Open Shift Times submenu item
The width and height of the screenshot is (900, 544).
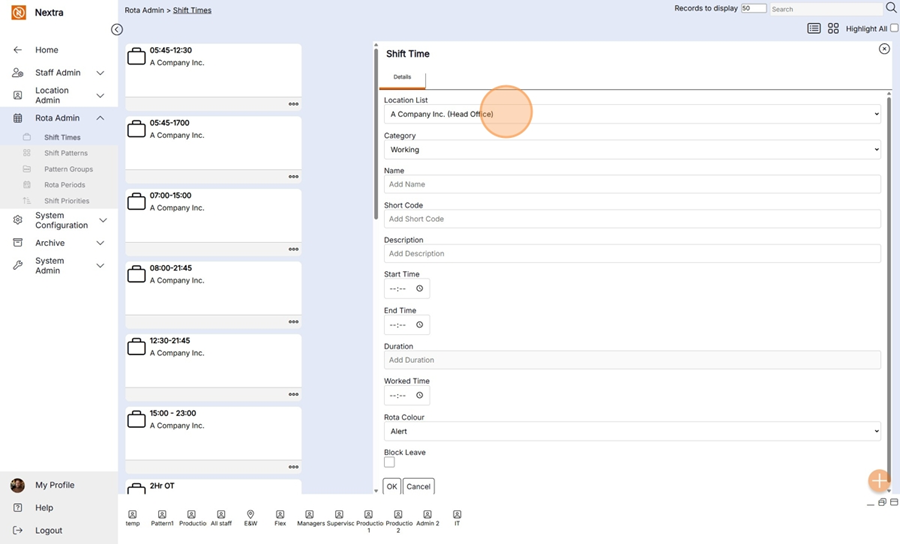[x=62, y=137]
